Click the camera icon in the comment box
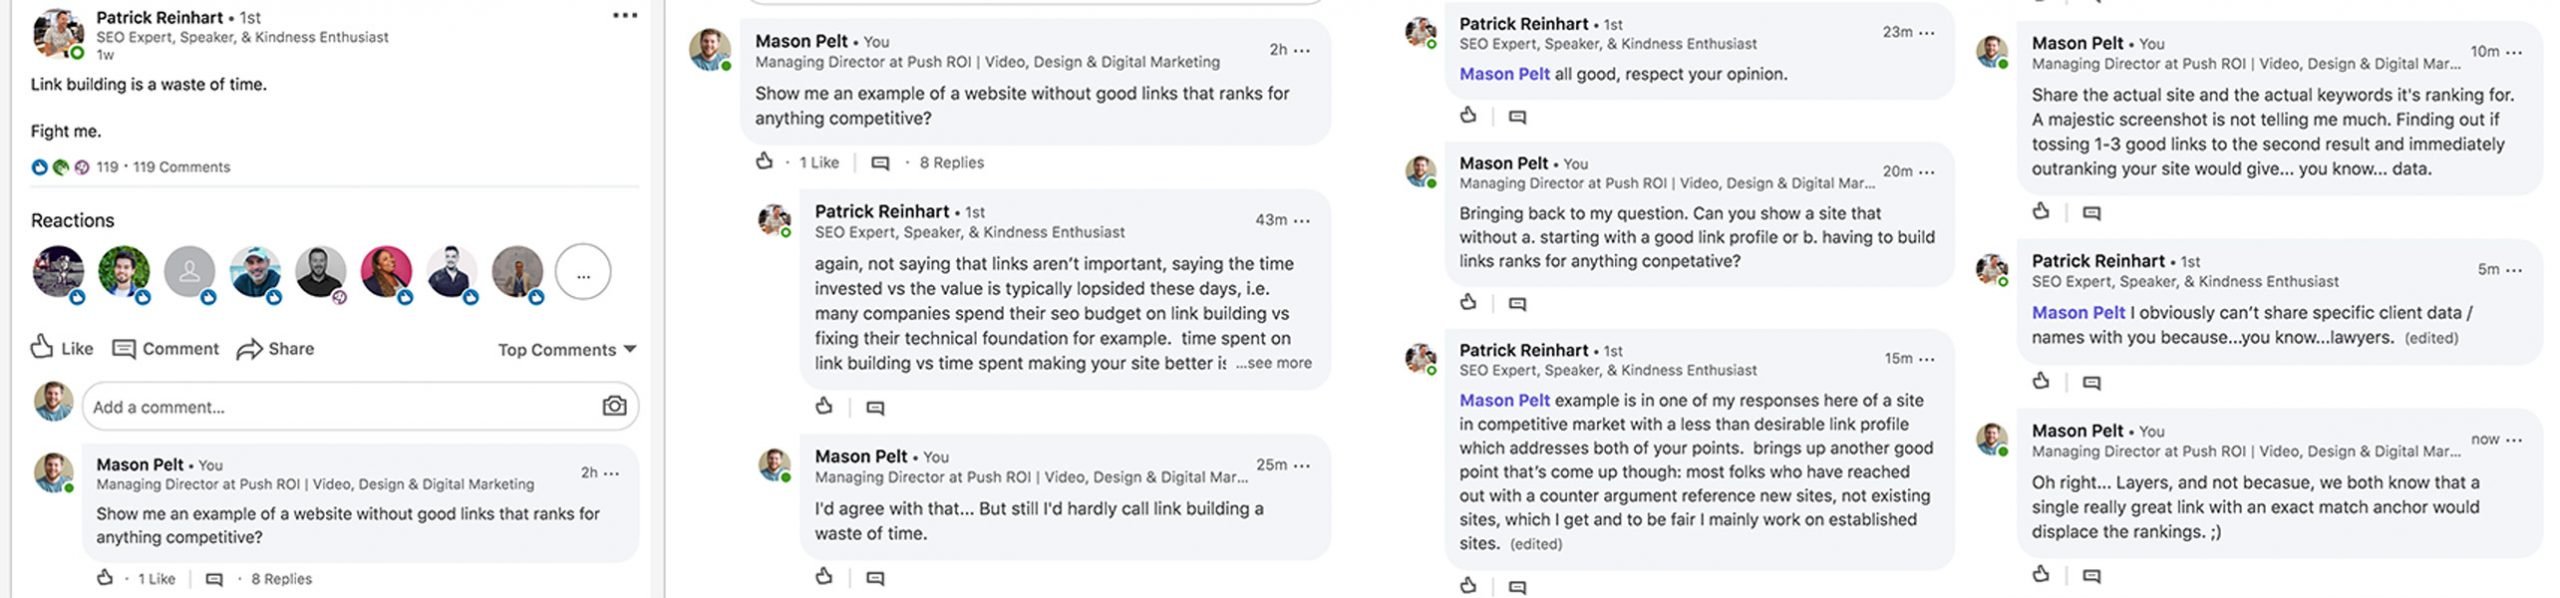2560x598 pixels. click(614, 406)
